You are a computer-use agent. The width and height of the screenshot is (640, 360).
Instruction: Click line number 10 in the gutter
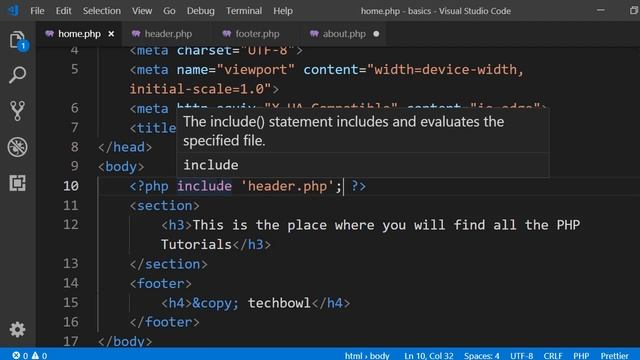click(x=71, y=186)
